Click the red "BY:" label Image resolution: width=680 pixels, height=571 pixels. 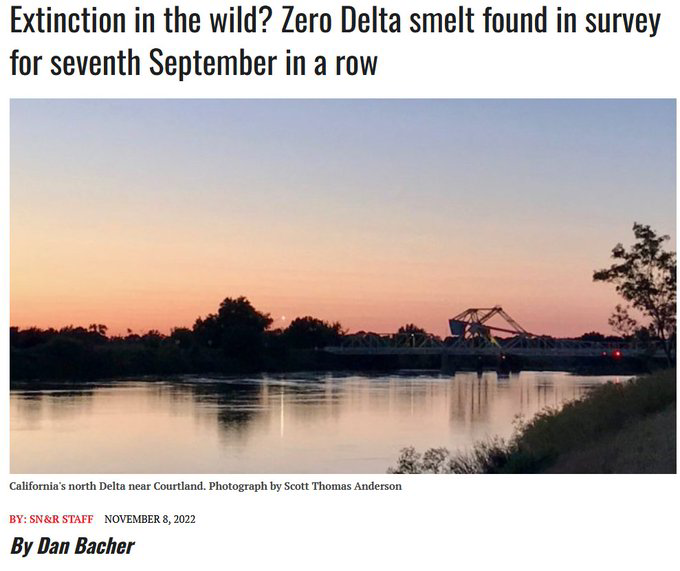click(18, 519)
